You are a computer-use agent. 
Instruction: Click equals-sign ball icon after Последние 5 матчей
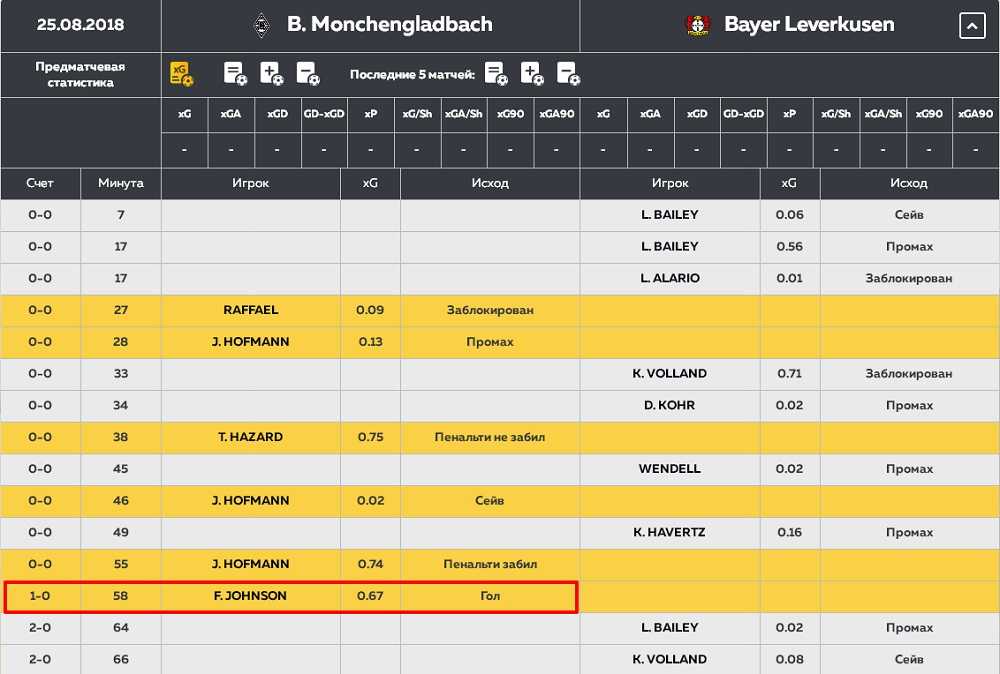[496, 73]
